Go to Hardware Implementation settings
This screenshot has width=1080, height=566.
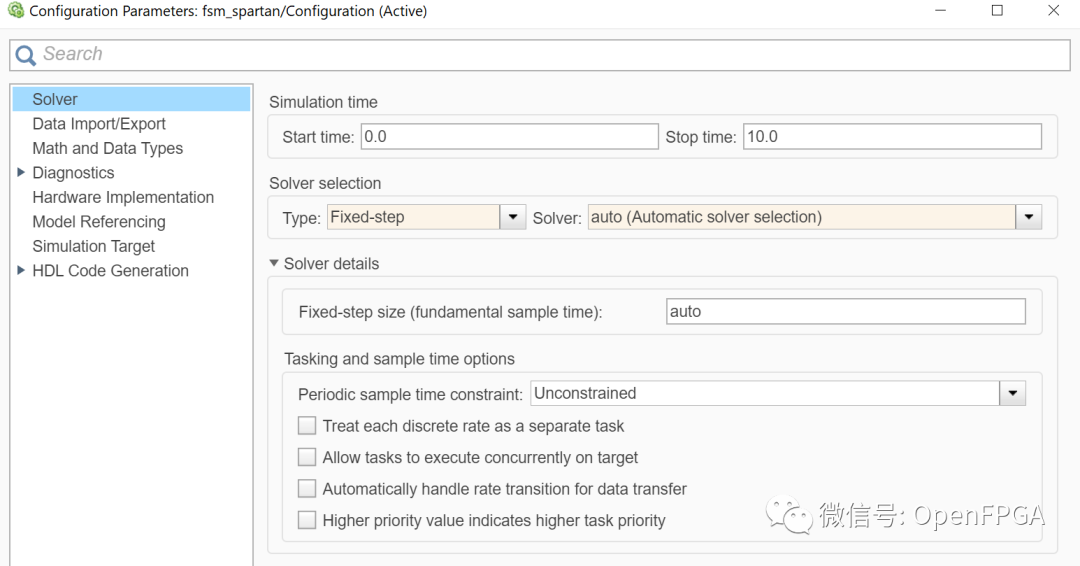click(x=123, y=197)
